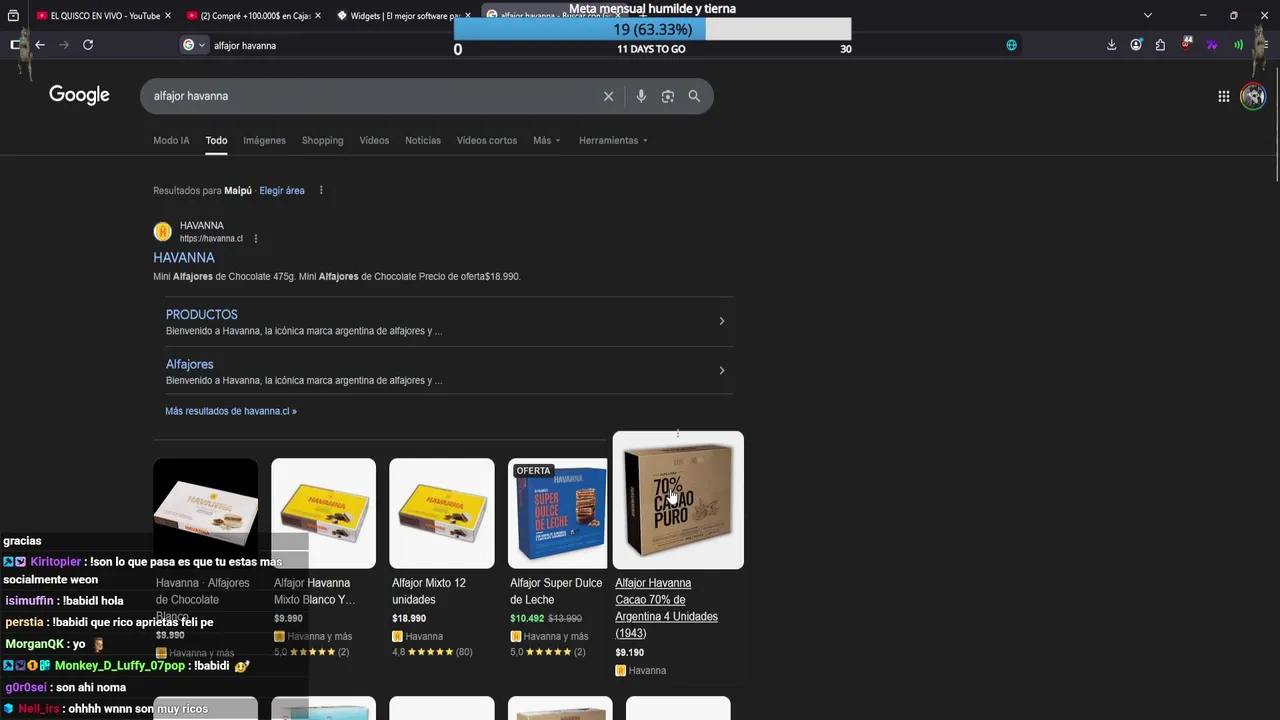
Task: Open the Firefox downloads panel
Action: [1111, 45]
